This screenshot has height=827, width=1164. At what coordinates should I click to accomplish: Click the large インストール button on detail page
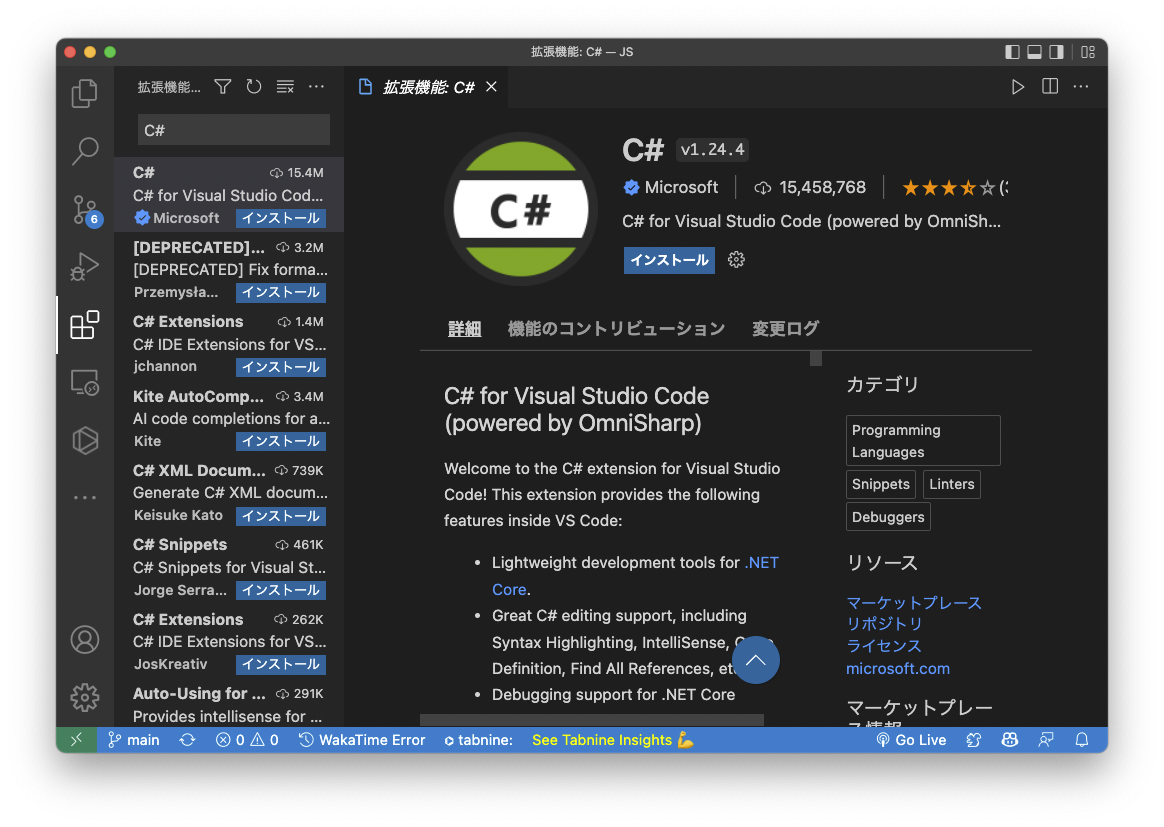click(669, 260)
